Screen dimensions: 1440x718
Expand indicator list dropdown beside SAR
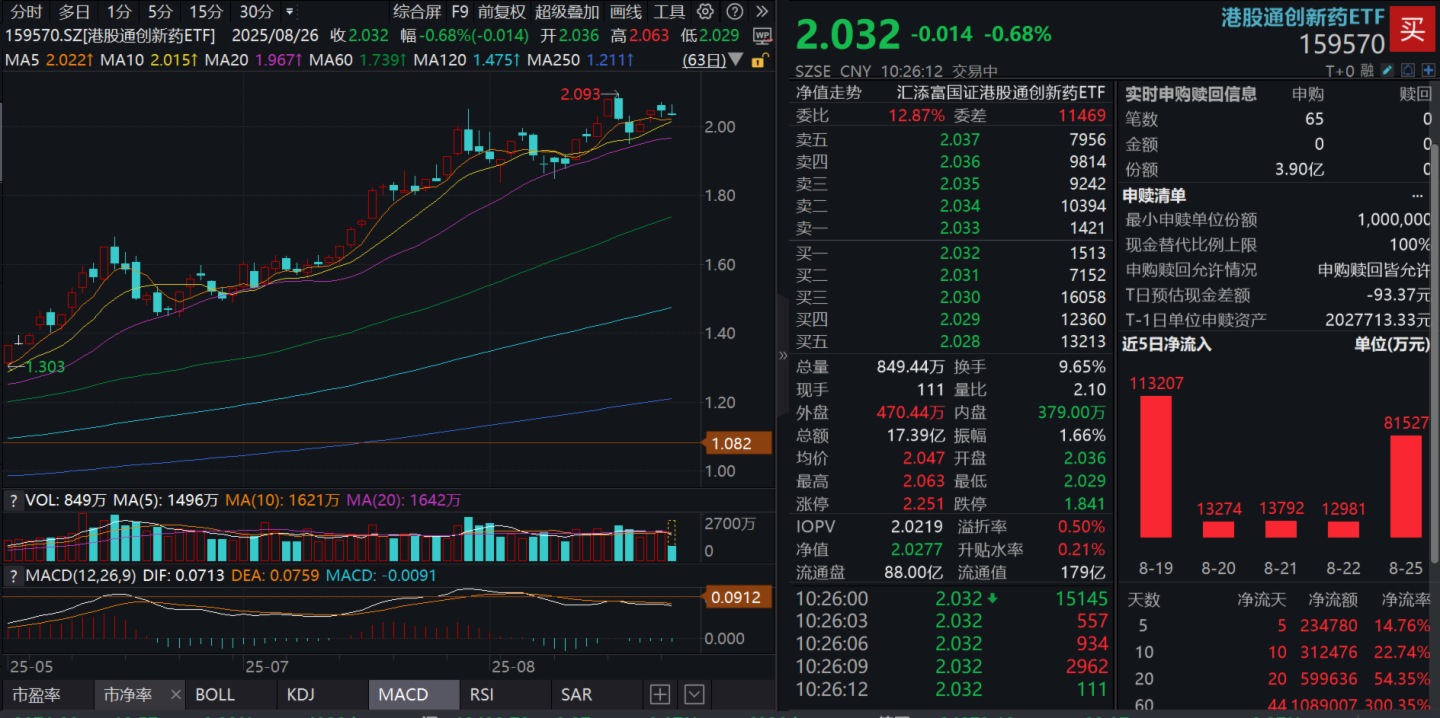click(x=694, y=694)
